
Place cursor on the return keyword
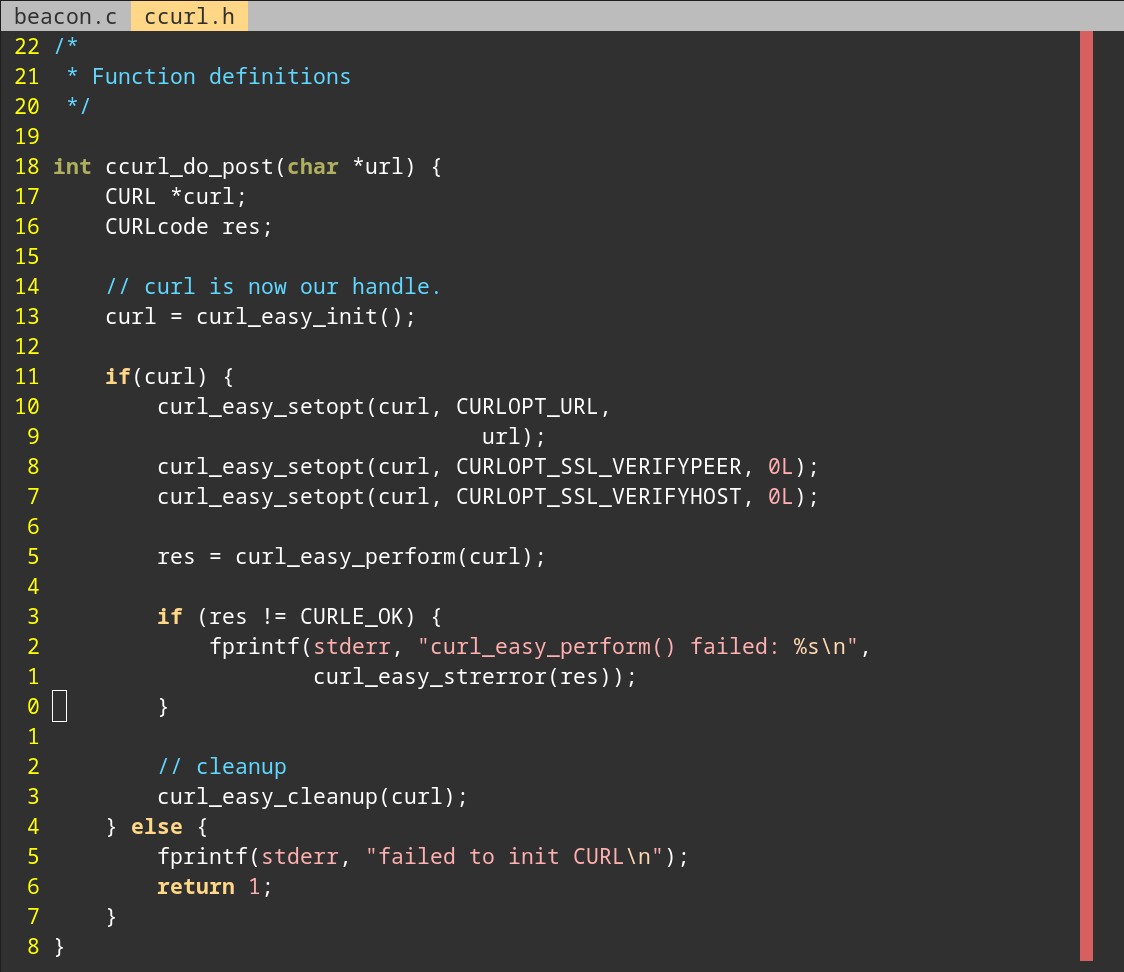(x=195, y=887)
